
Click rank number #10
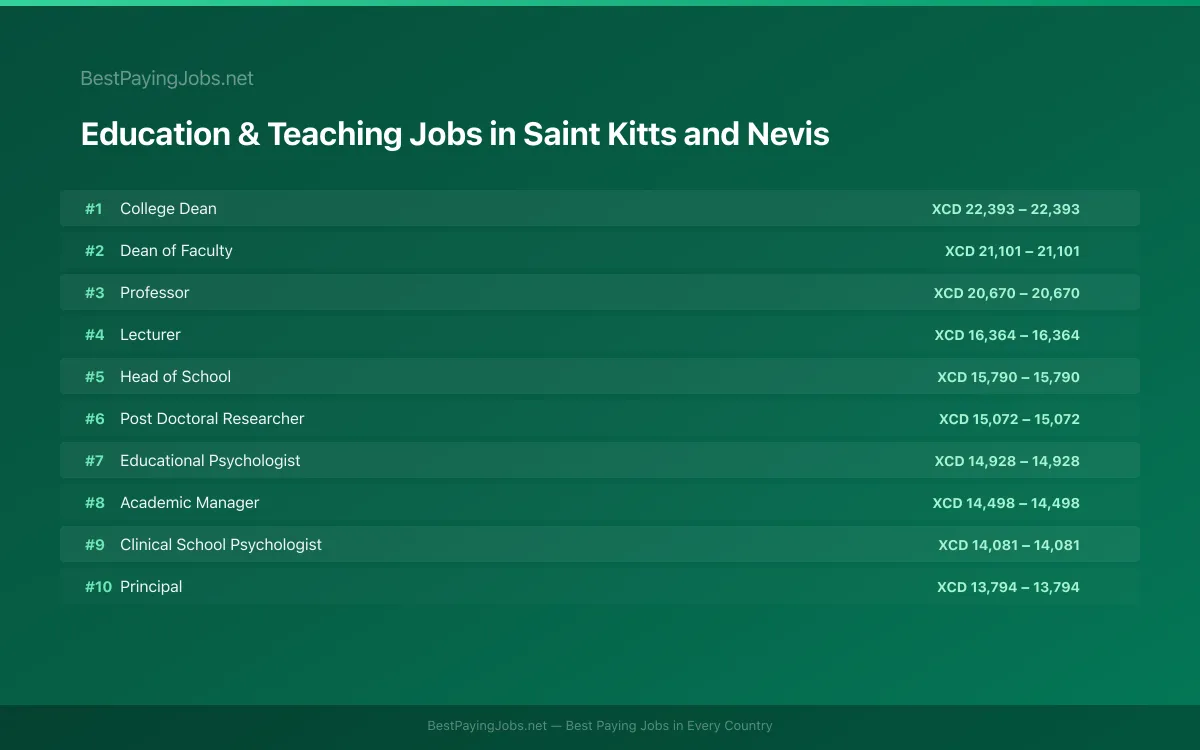[98, 587]
